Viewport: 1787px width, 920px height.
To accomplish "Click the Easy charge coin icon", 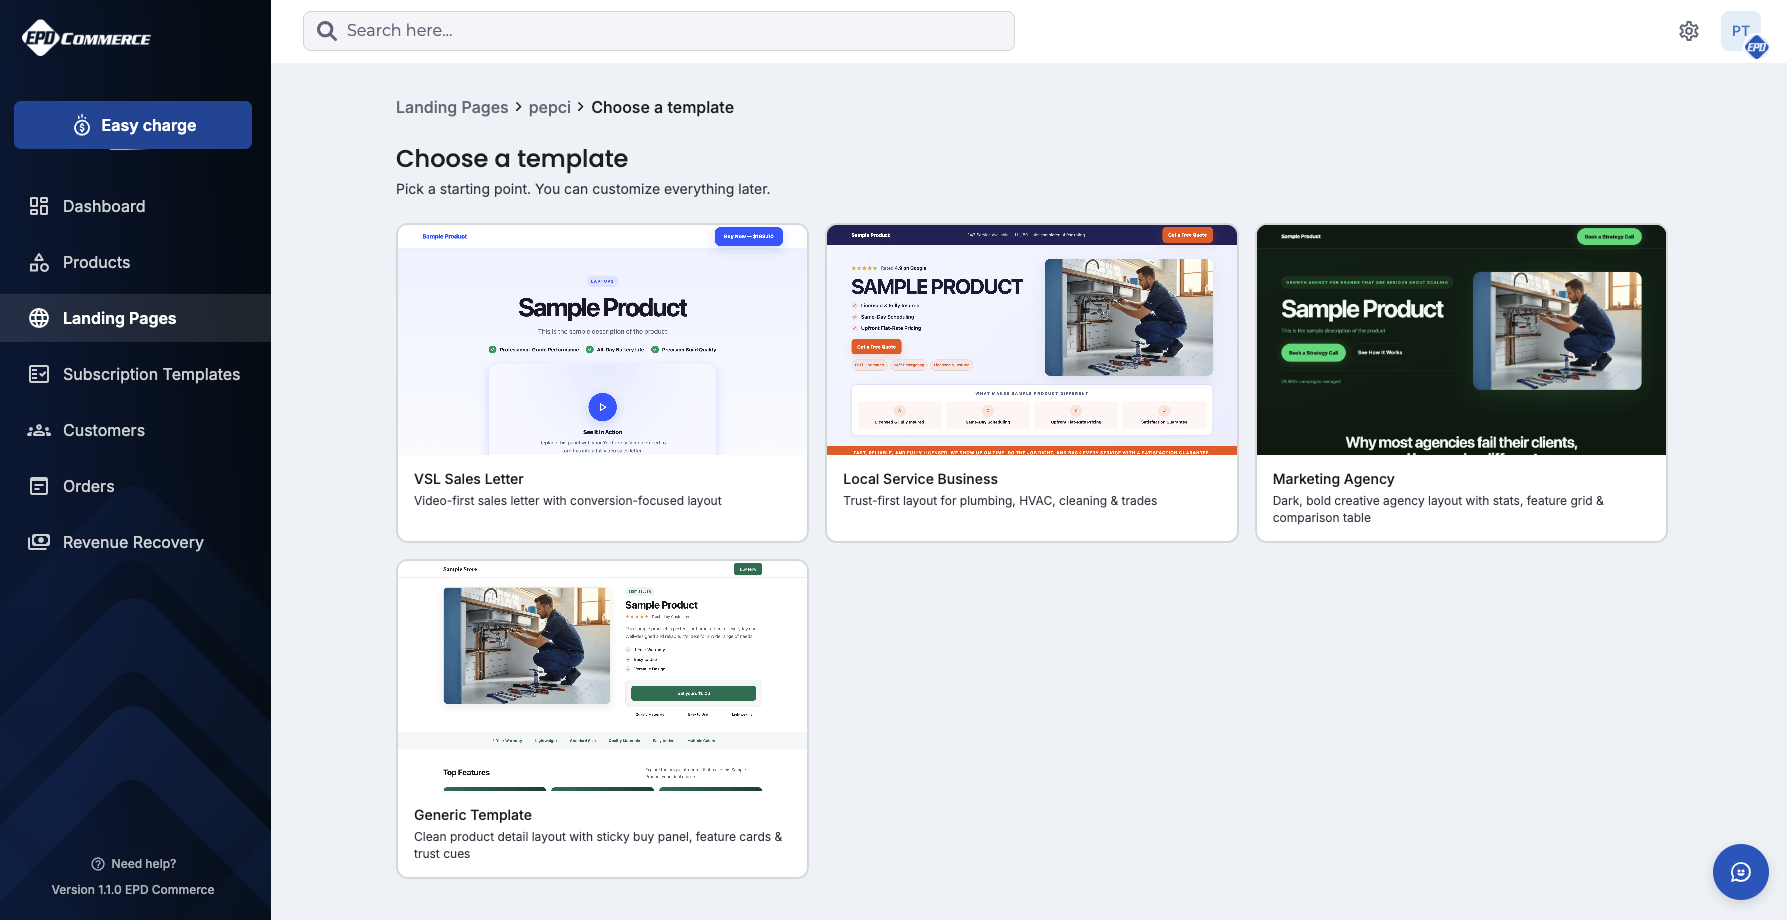I will [82, 126].
